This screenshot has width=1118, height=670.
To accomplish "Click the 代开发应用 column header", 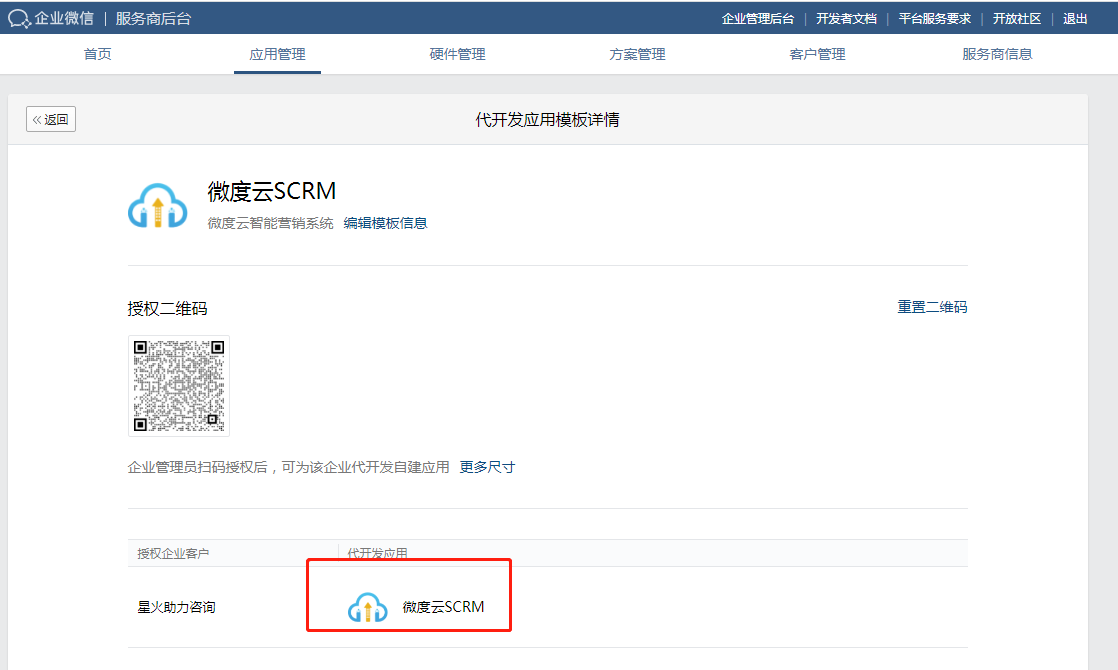I will [x=377, y=553].
